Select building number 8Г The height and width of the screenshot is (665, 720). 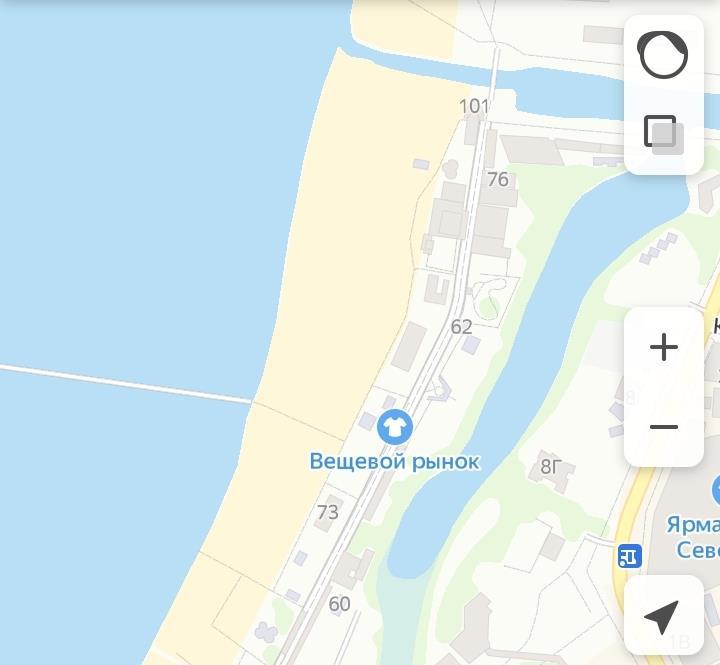click(551, 467)
